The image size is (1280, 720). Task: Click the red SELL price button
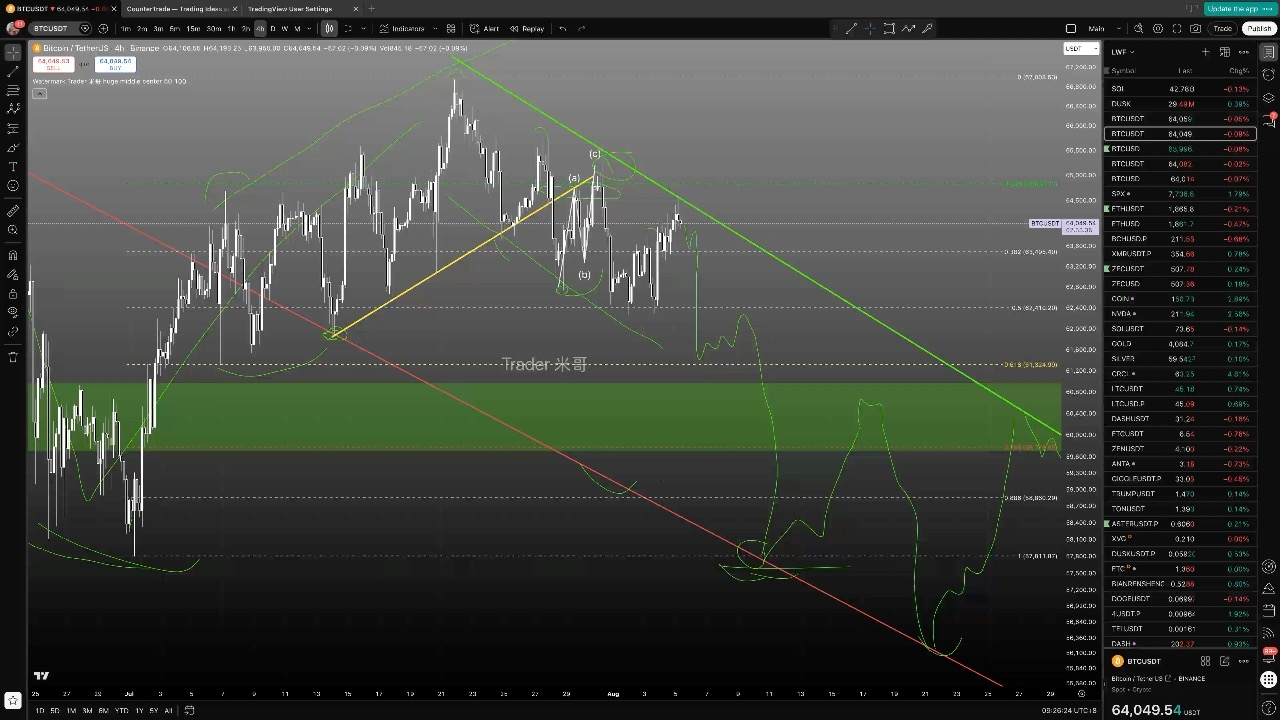pos(54,64)
